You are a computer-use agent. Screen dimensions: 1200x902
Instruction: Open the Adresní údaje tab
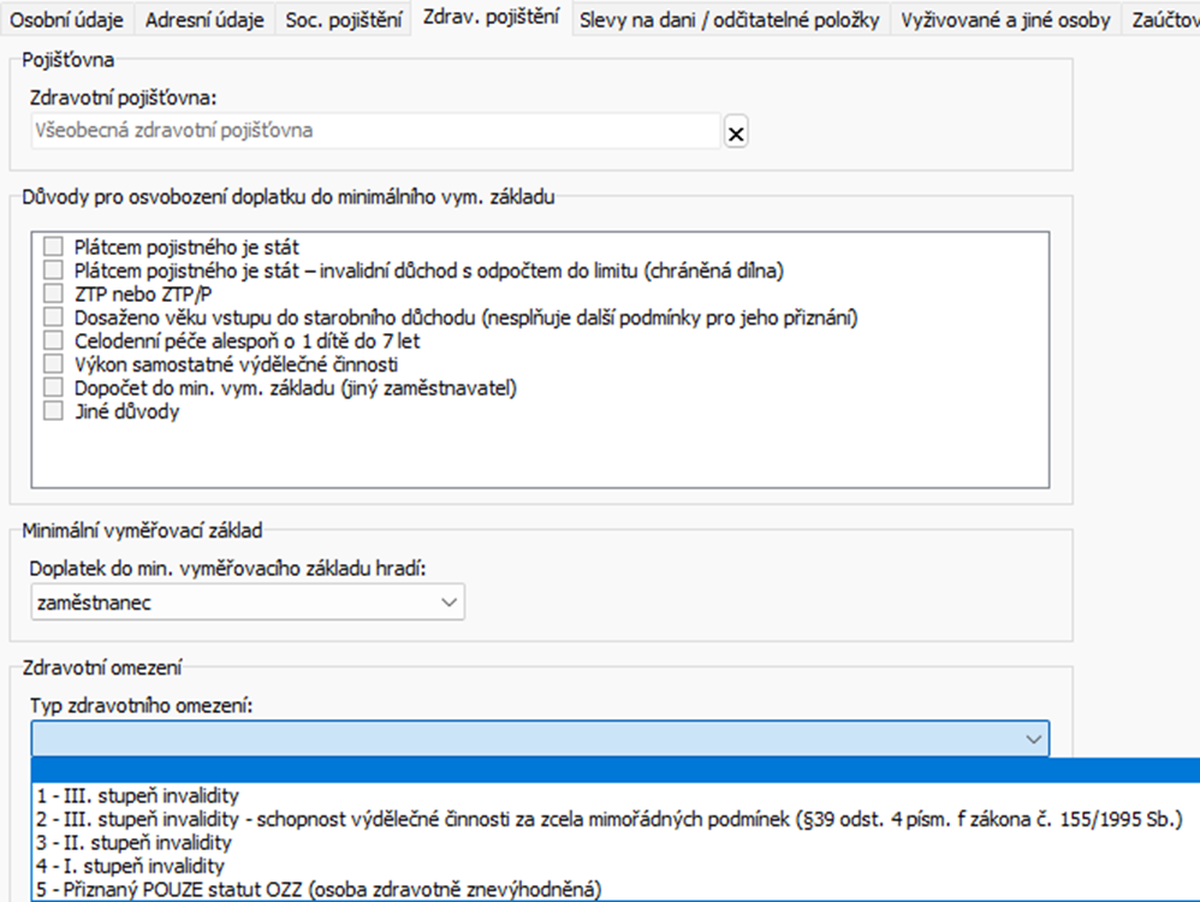(204, 20)
